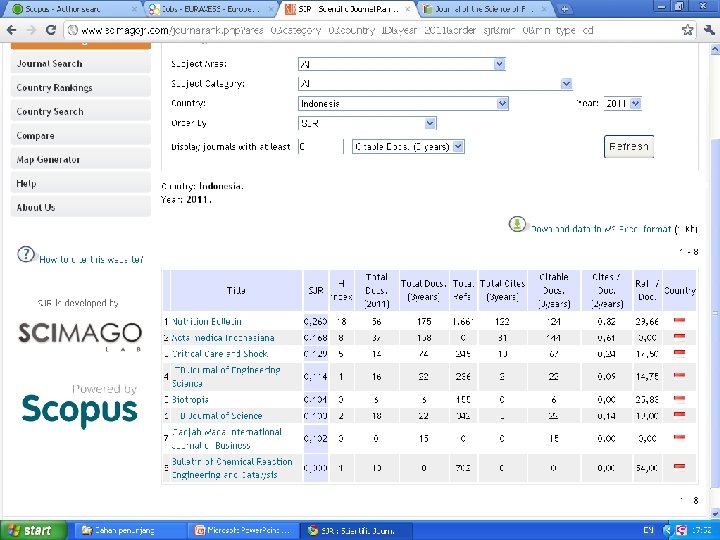Open Acta medica Indonesiana journal link
The width and height of the screenshot is (720, 540).
223,338
